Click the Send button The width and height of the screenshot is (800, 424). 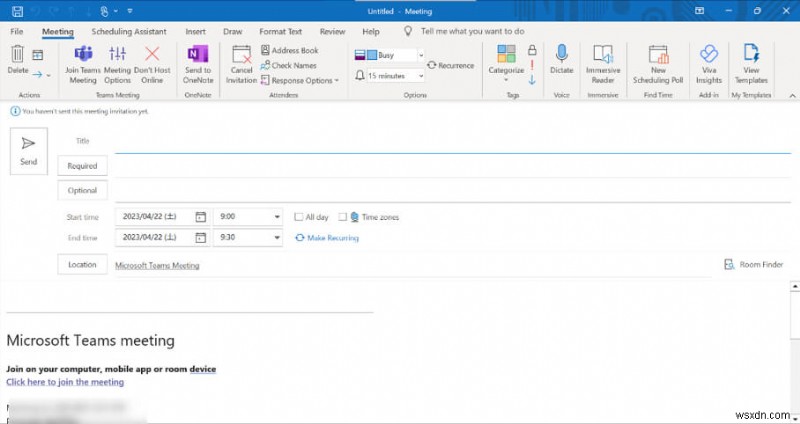29,151
